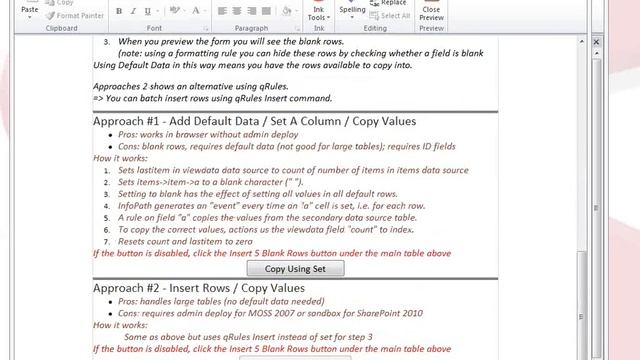This screenshot has height=360, width=640.
Task: Close the side pane with X
Action: [596, 42]
